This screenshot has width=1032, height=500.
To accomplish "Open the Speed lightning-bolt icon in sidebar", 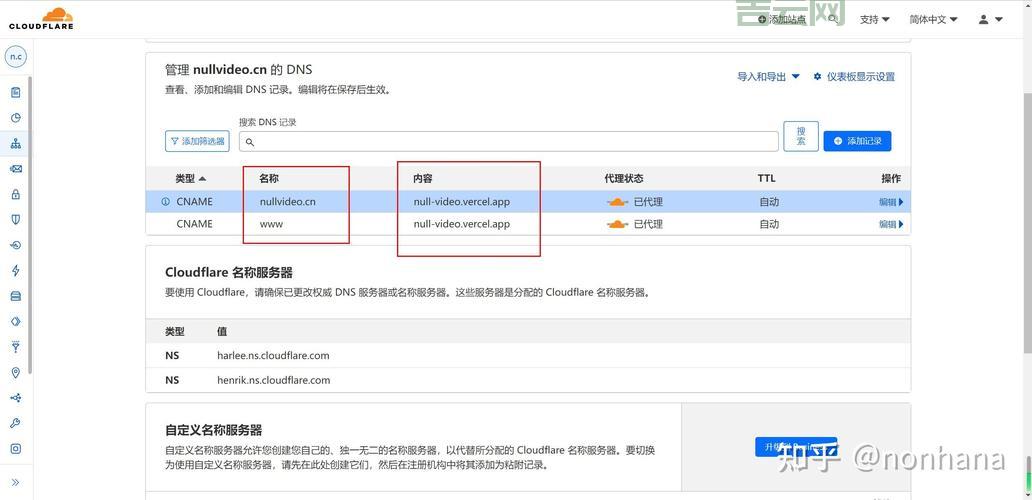I will pos(16,270).
